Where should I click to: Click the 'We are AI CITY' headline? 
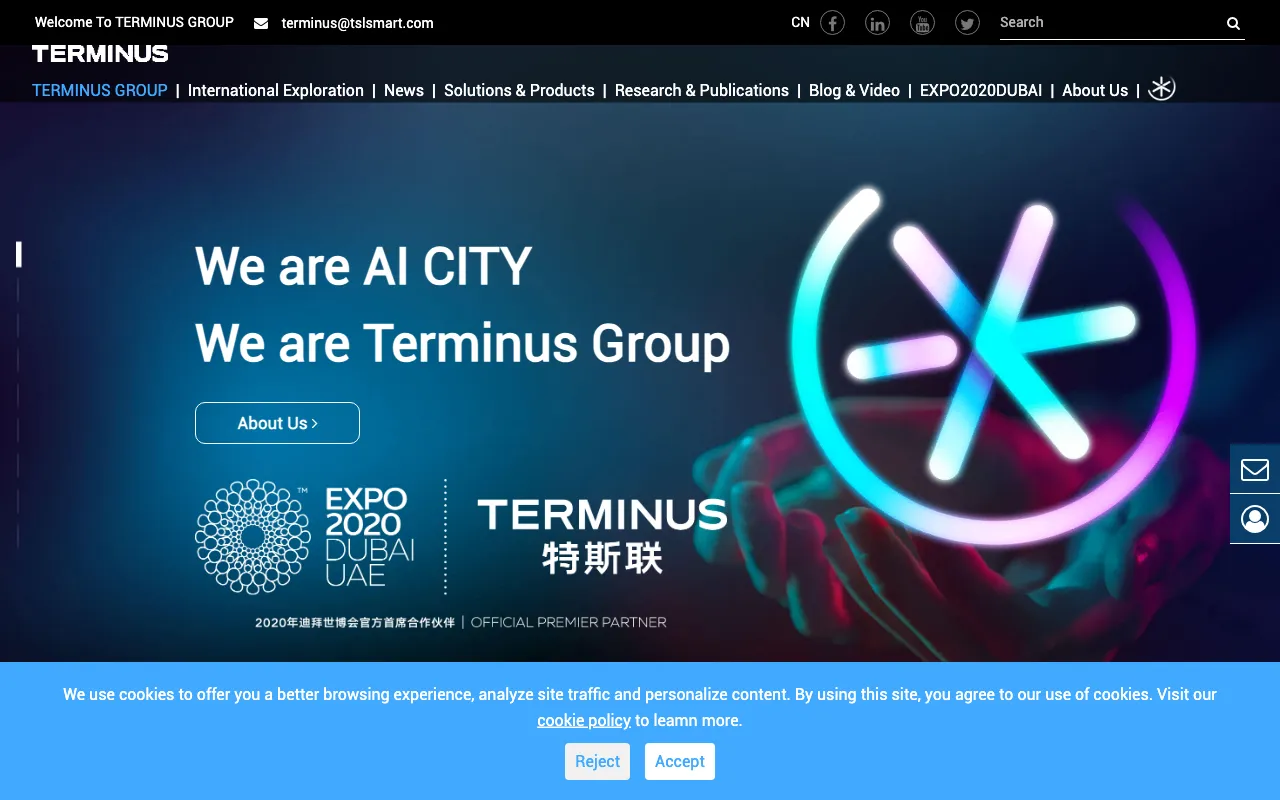click(363, 266)
